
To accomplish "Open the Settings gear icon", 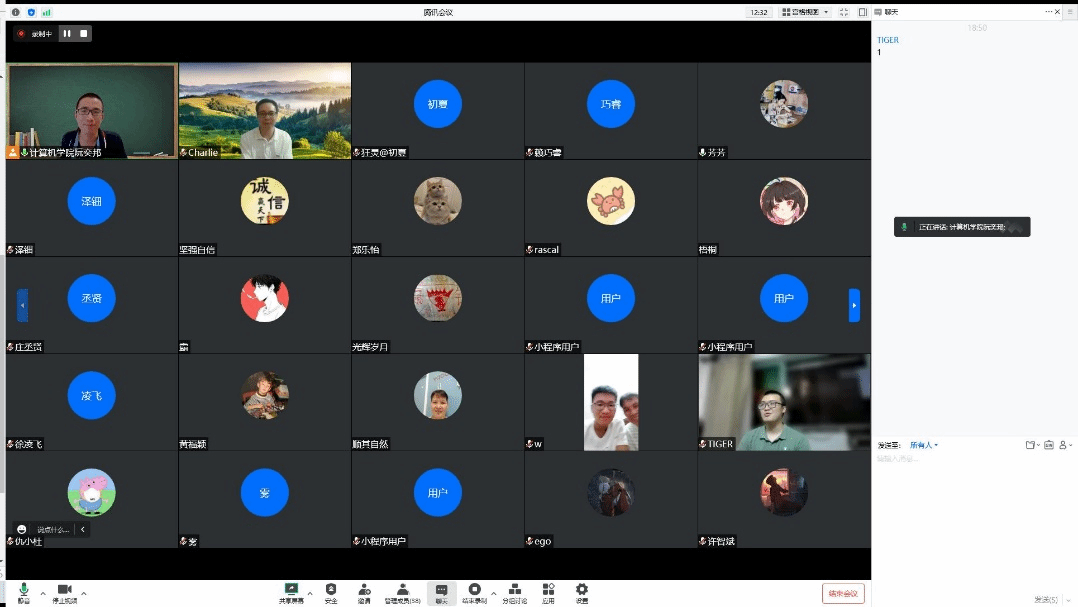I will [x=581, y=591].
